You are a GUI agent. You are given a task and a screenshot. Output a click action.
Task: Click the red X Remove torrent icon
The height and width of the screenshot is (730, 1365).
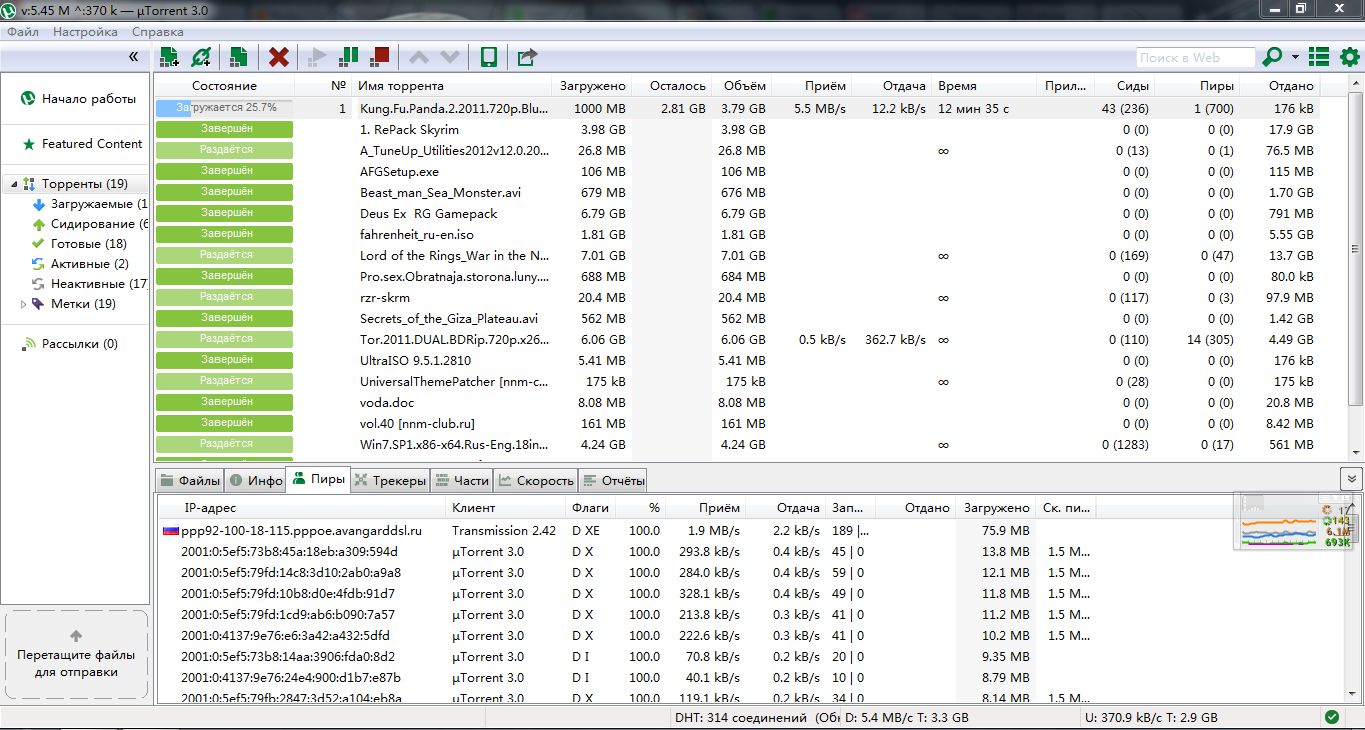pos(279,57)
